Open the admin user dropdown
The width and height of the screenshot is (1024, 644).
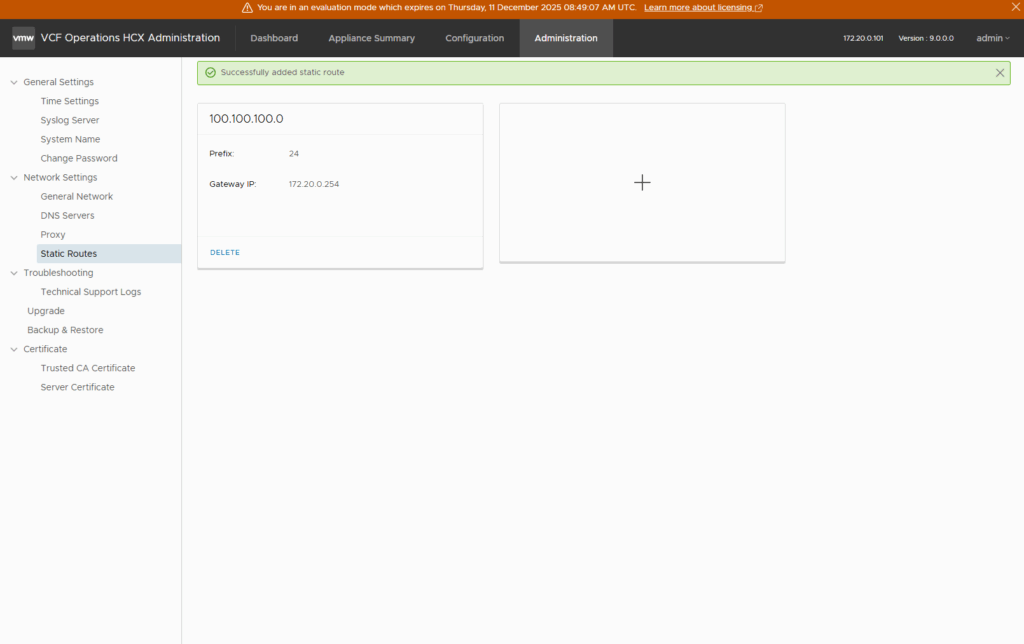click(992, 38)
